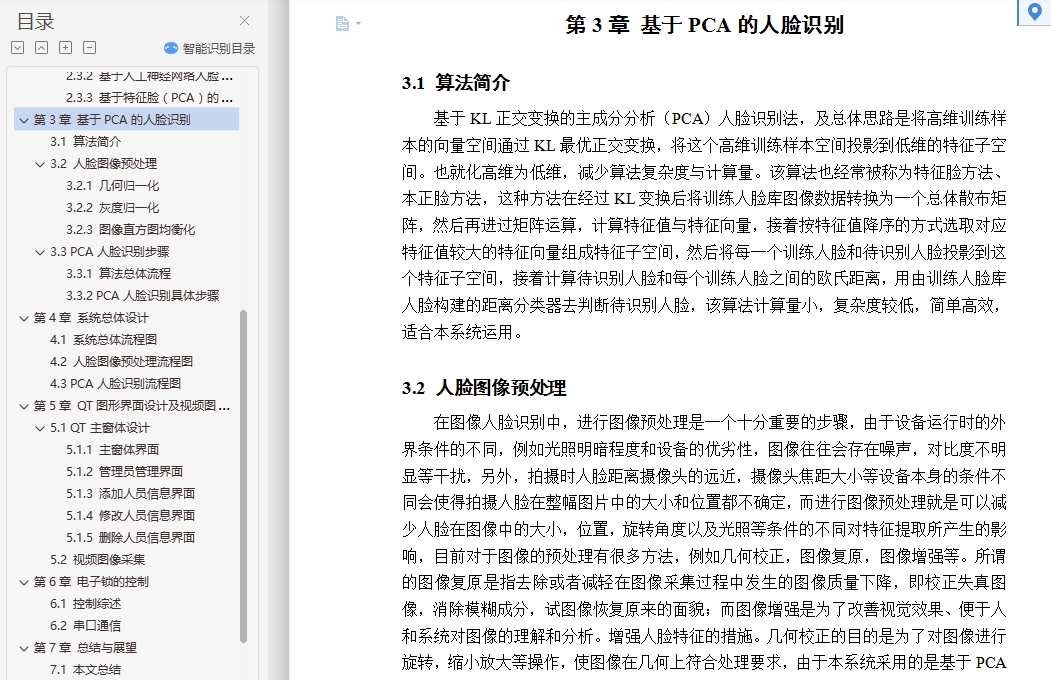1051x680 pixels.
Task: Go to 3.2.2 灰度归一化
Action: coord(113,208)
